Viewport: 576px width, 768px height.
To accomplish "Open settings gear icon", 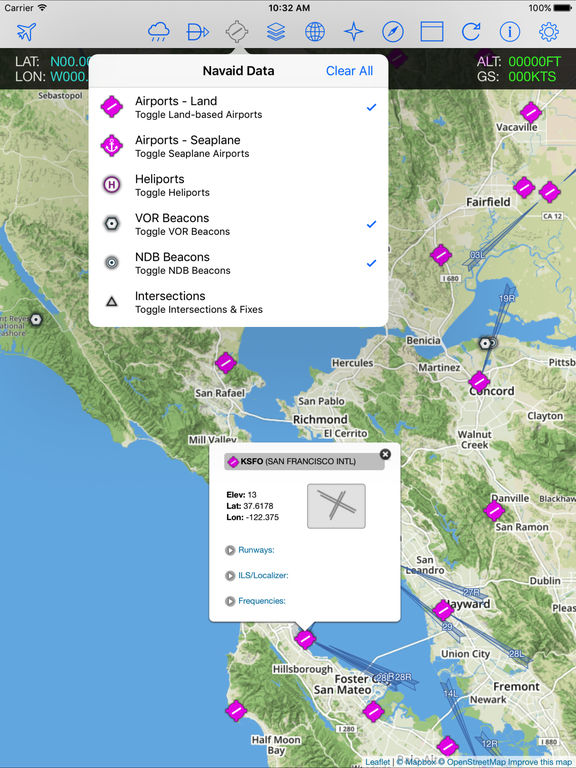I will 549,32.
